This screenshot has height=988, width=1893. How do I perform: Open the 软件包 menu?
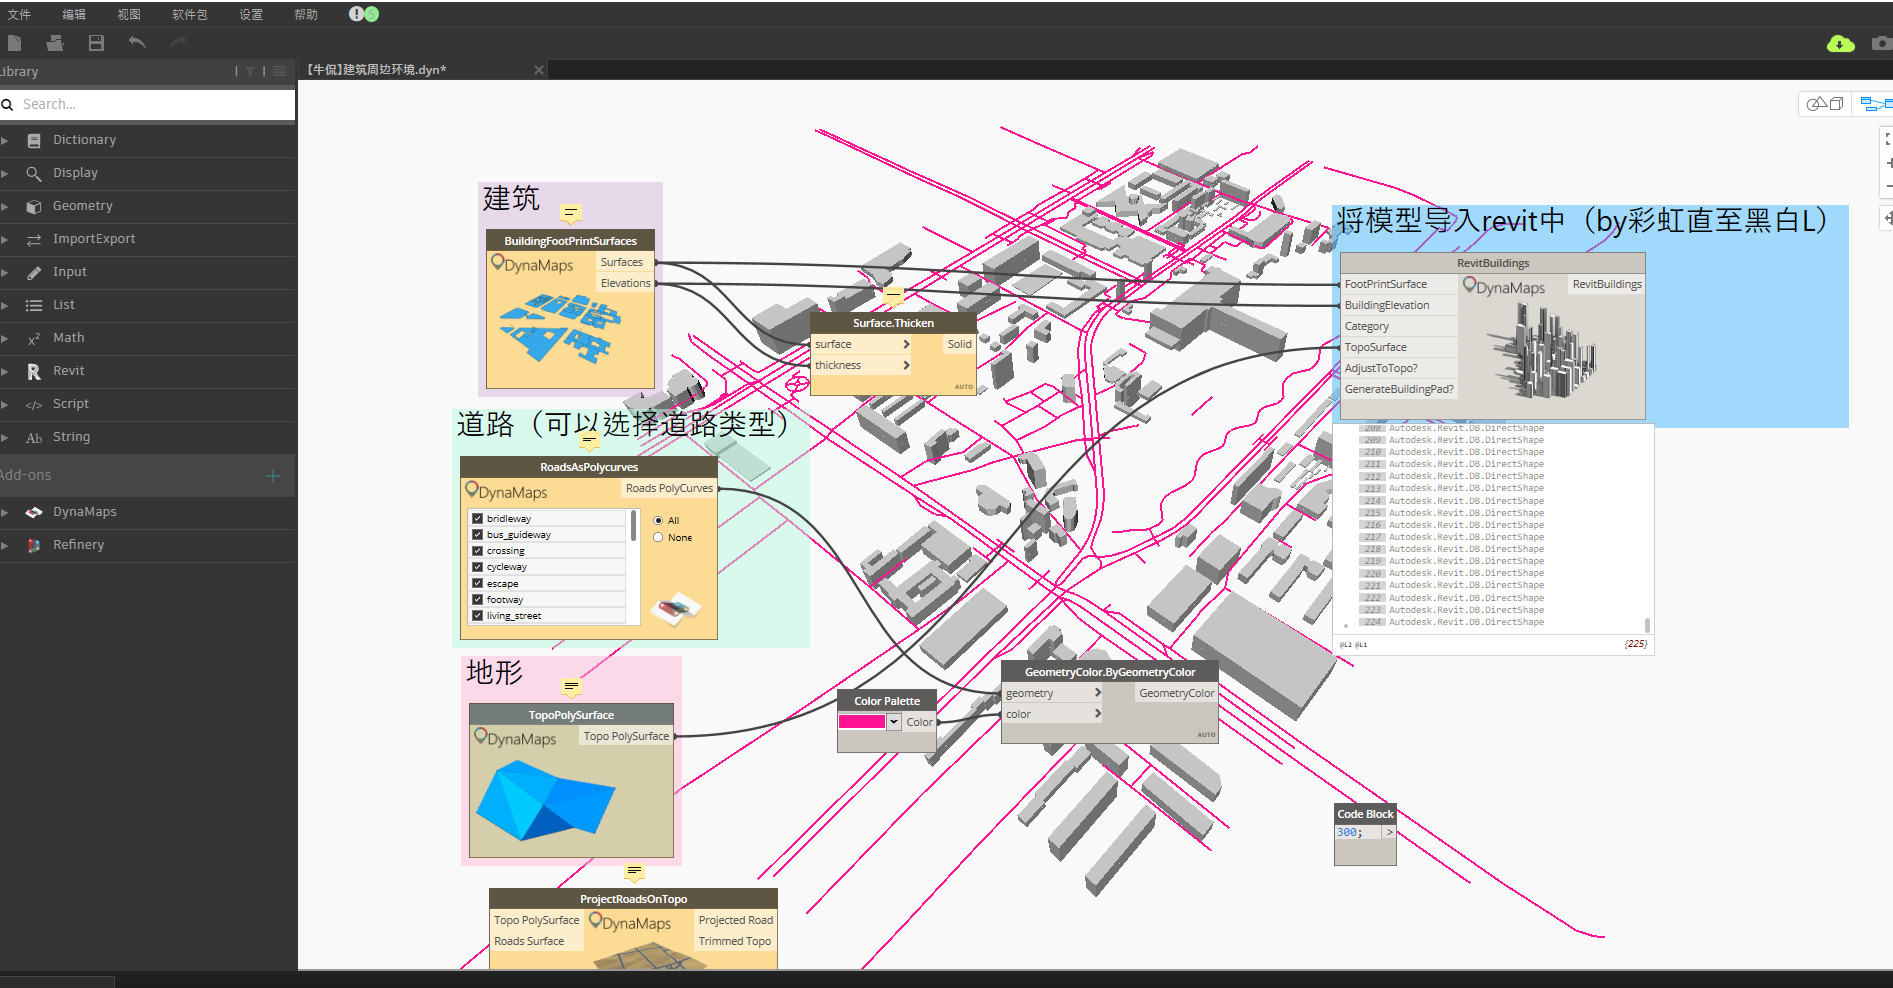click(190, 14)
